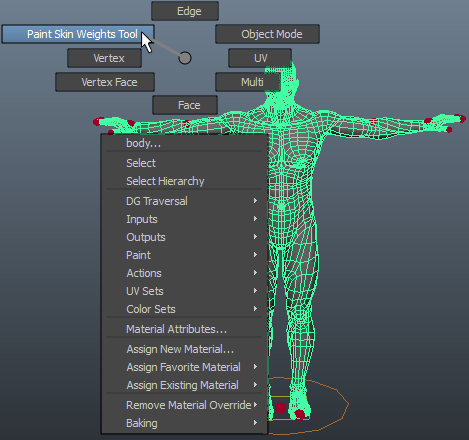
Task: Open Material Attributes... dialog
Action: pyautogui.click(x=184, y=329)
